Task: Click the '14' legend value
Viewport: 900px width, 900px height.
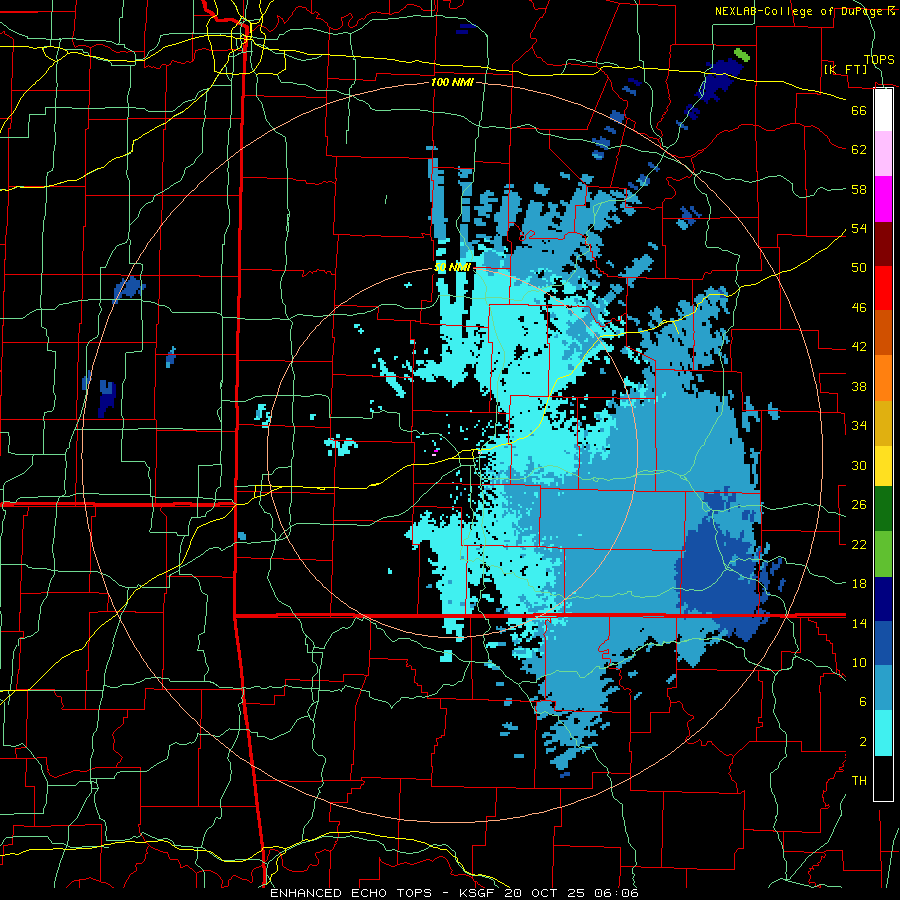Action: [859, 623]
